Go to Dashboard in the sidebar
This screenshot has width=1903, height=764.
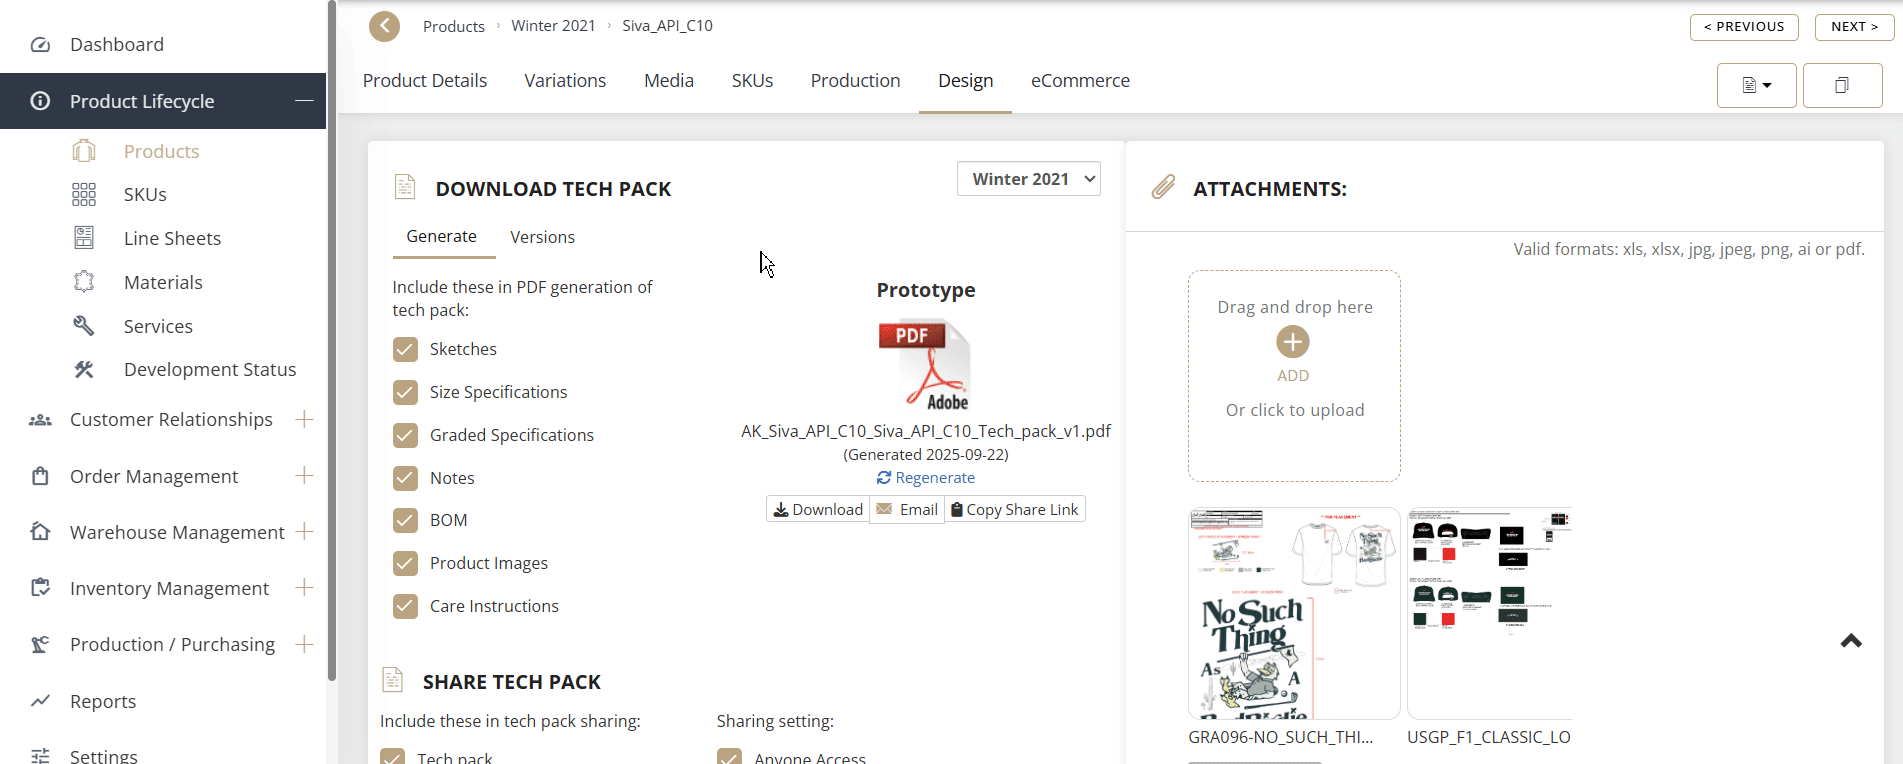[x=116, y=45]
